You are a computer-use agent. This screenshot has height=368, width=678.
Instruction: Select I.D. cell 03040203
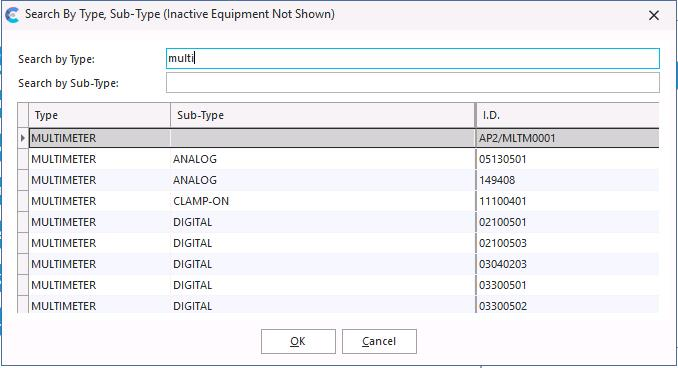click(567, 264)
